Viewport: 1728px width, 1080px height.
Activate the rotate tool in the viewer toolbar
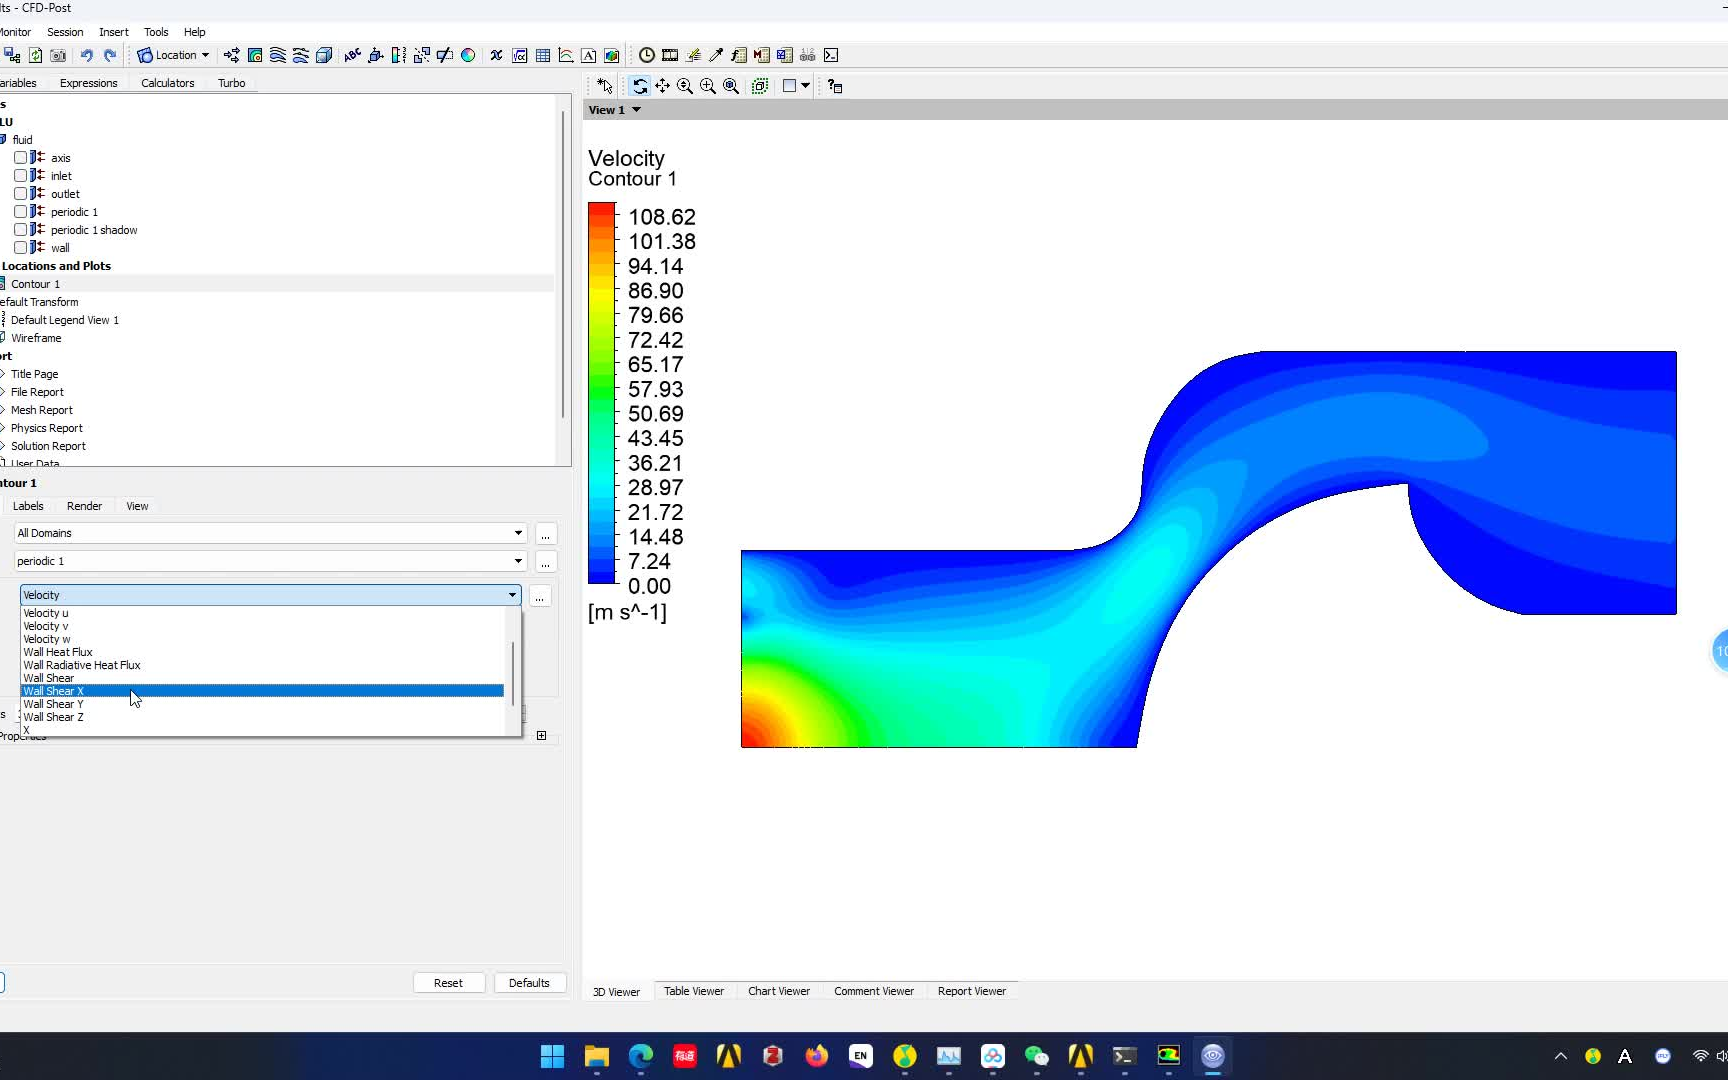[x=640, y=86]
